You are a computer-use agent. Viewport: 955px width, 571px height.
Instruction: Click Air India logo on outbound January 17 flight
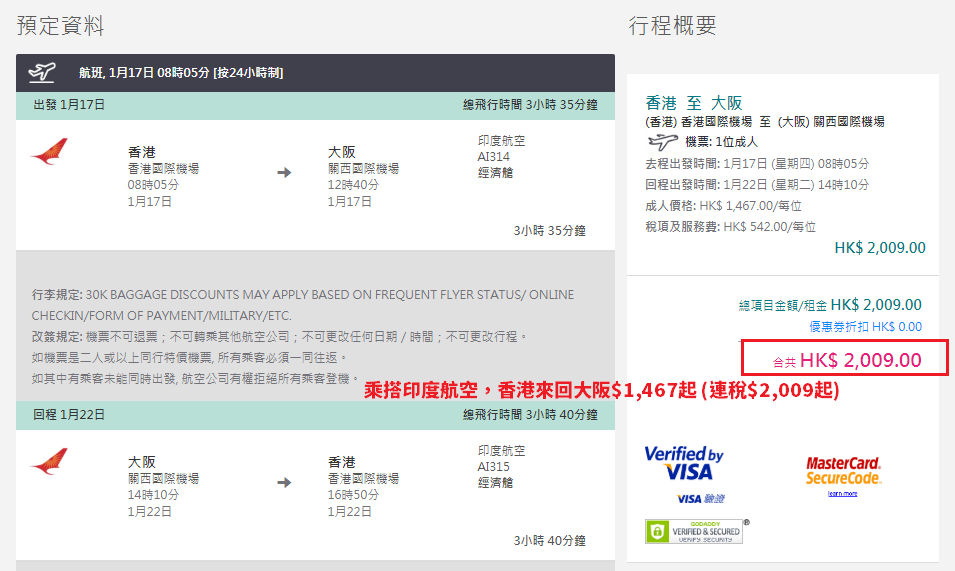point(49,152)
